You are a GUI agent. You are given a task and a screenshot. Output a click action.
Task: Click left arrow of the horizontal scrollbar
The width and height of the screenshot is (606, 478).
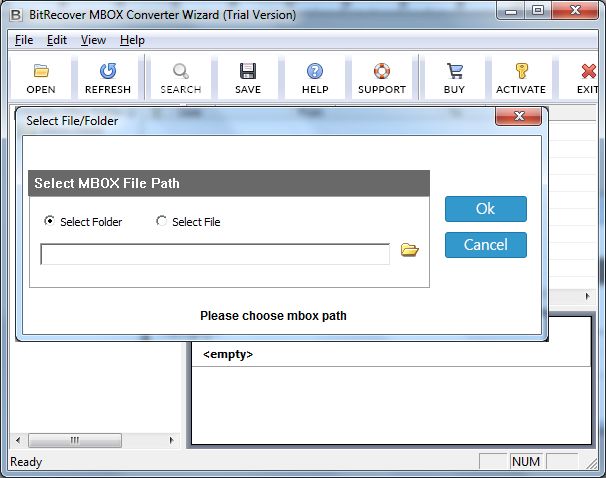coord(18,440)
